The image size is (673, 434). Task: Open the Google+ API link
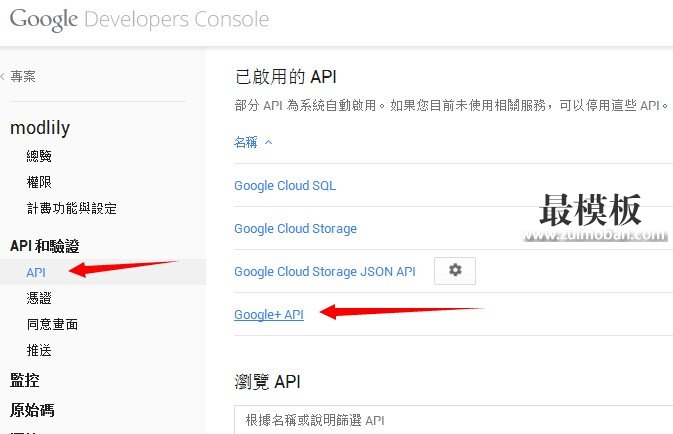[x=269, y=315]
